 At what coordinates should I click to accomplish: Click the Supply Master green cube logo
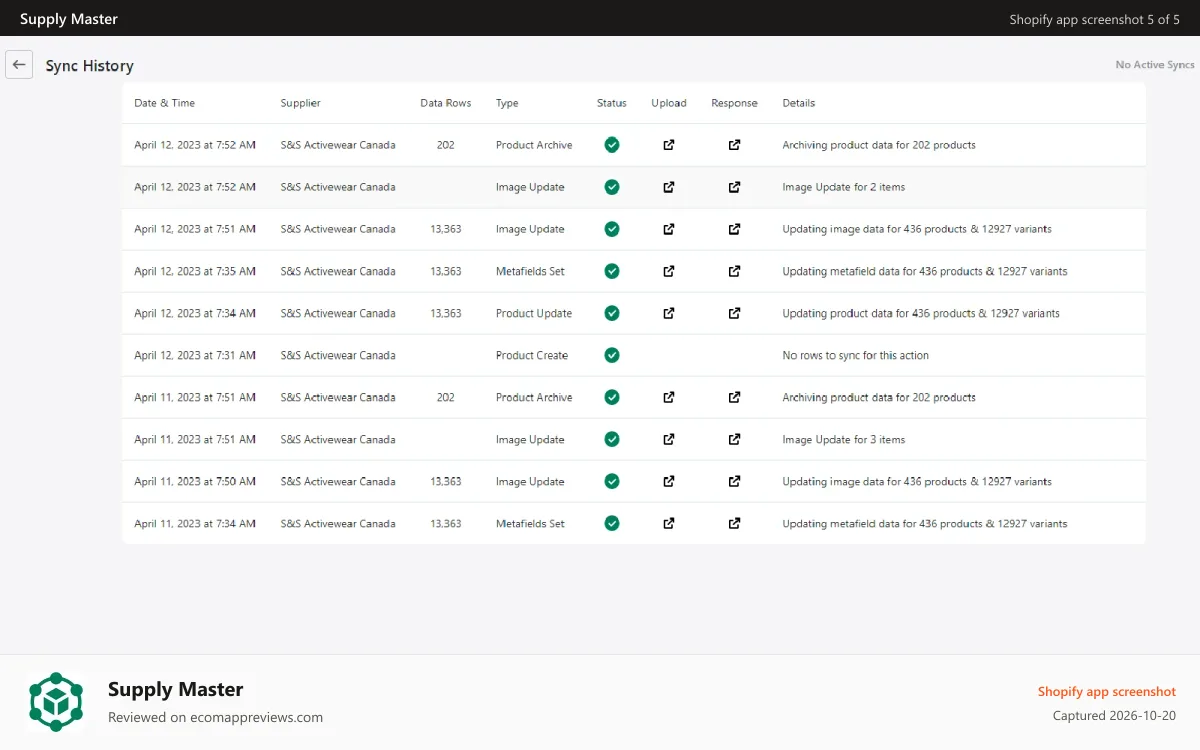point(56,701)
